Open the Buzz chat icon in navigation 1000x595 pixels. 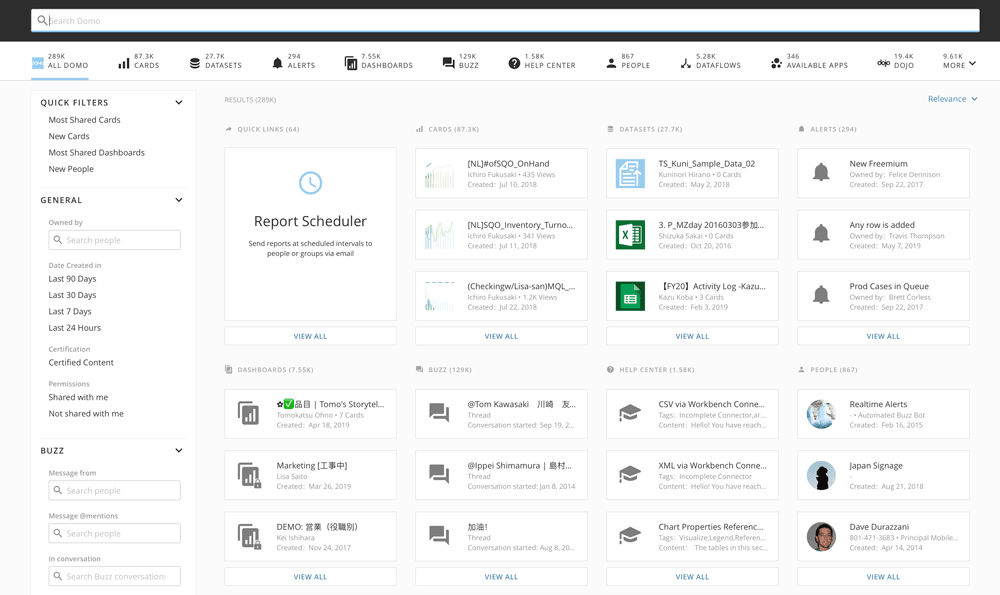pyautogui.click(x=448, y=63)
